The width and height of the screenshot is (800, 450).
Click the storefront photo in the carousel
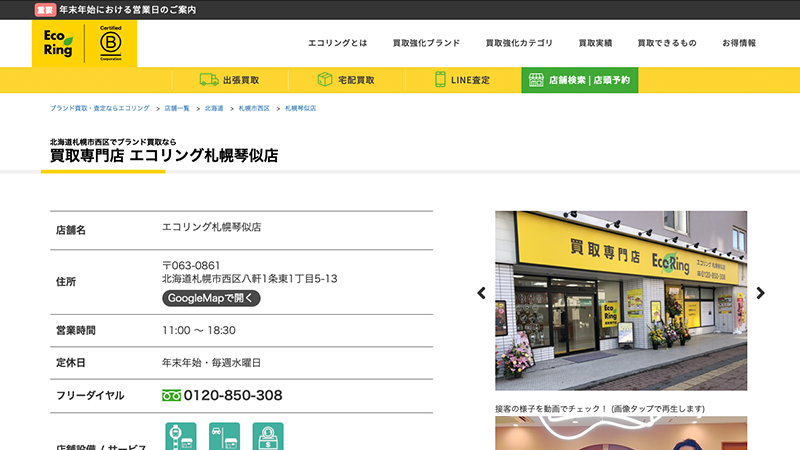click(620, 300)
